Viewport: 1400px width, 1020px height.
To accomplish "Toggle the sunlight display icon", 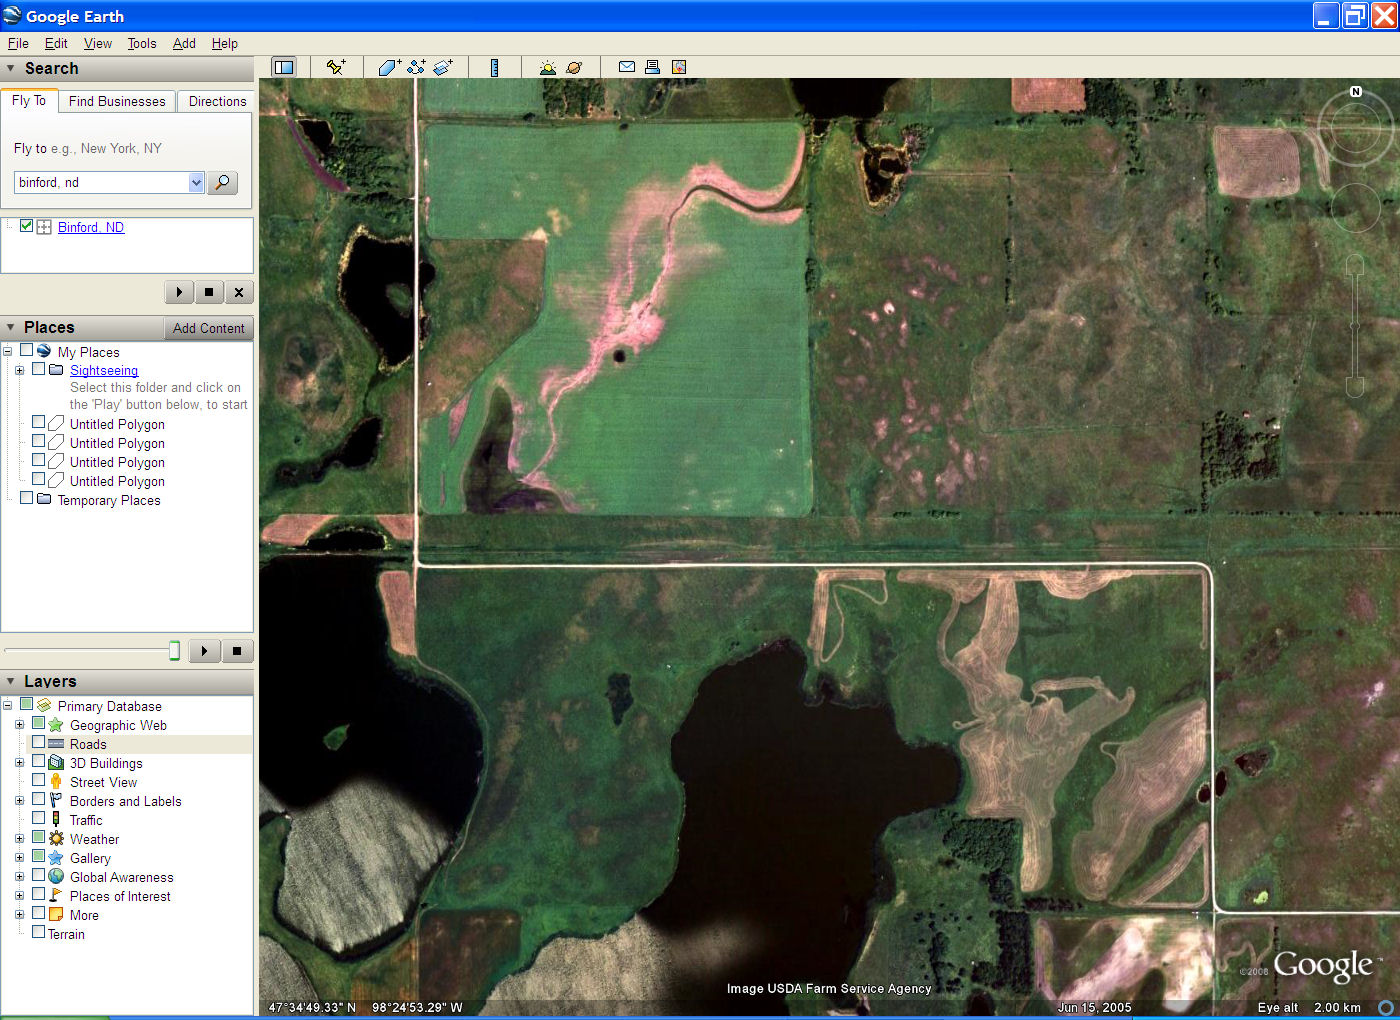I will click(x=547, y=67).
